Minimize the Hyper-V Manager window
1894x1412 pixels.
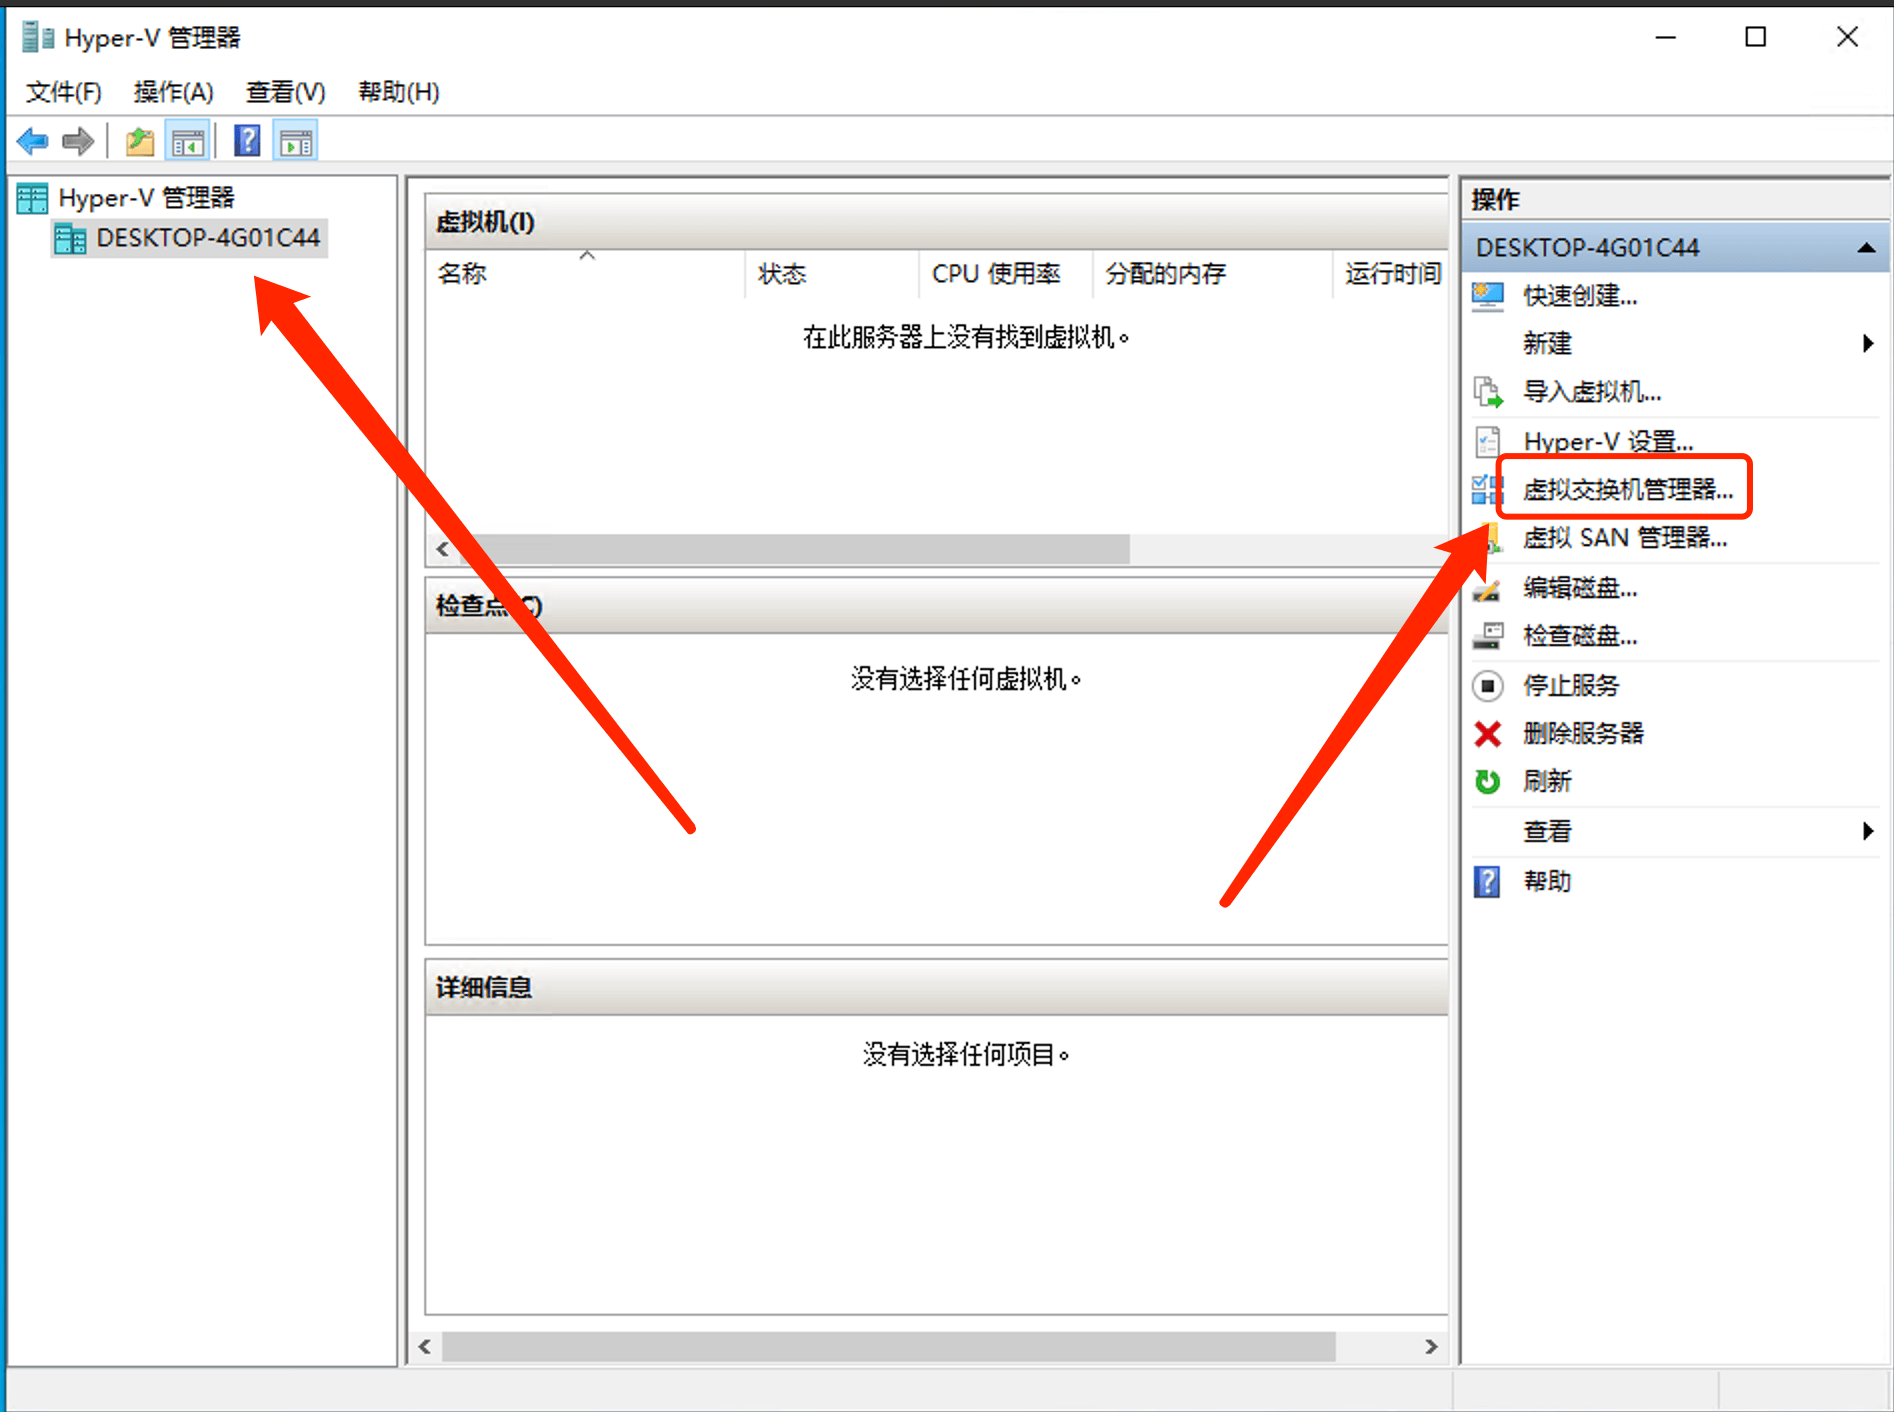point(1666,38)
